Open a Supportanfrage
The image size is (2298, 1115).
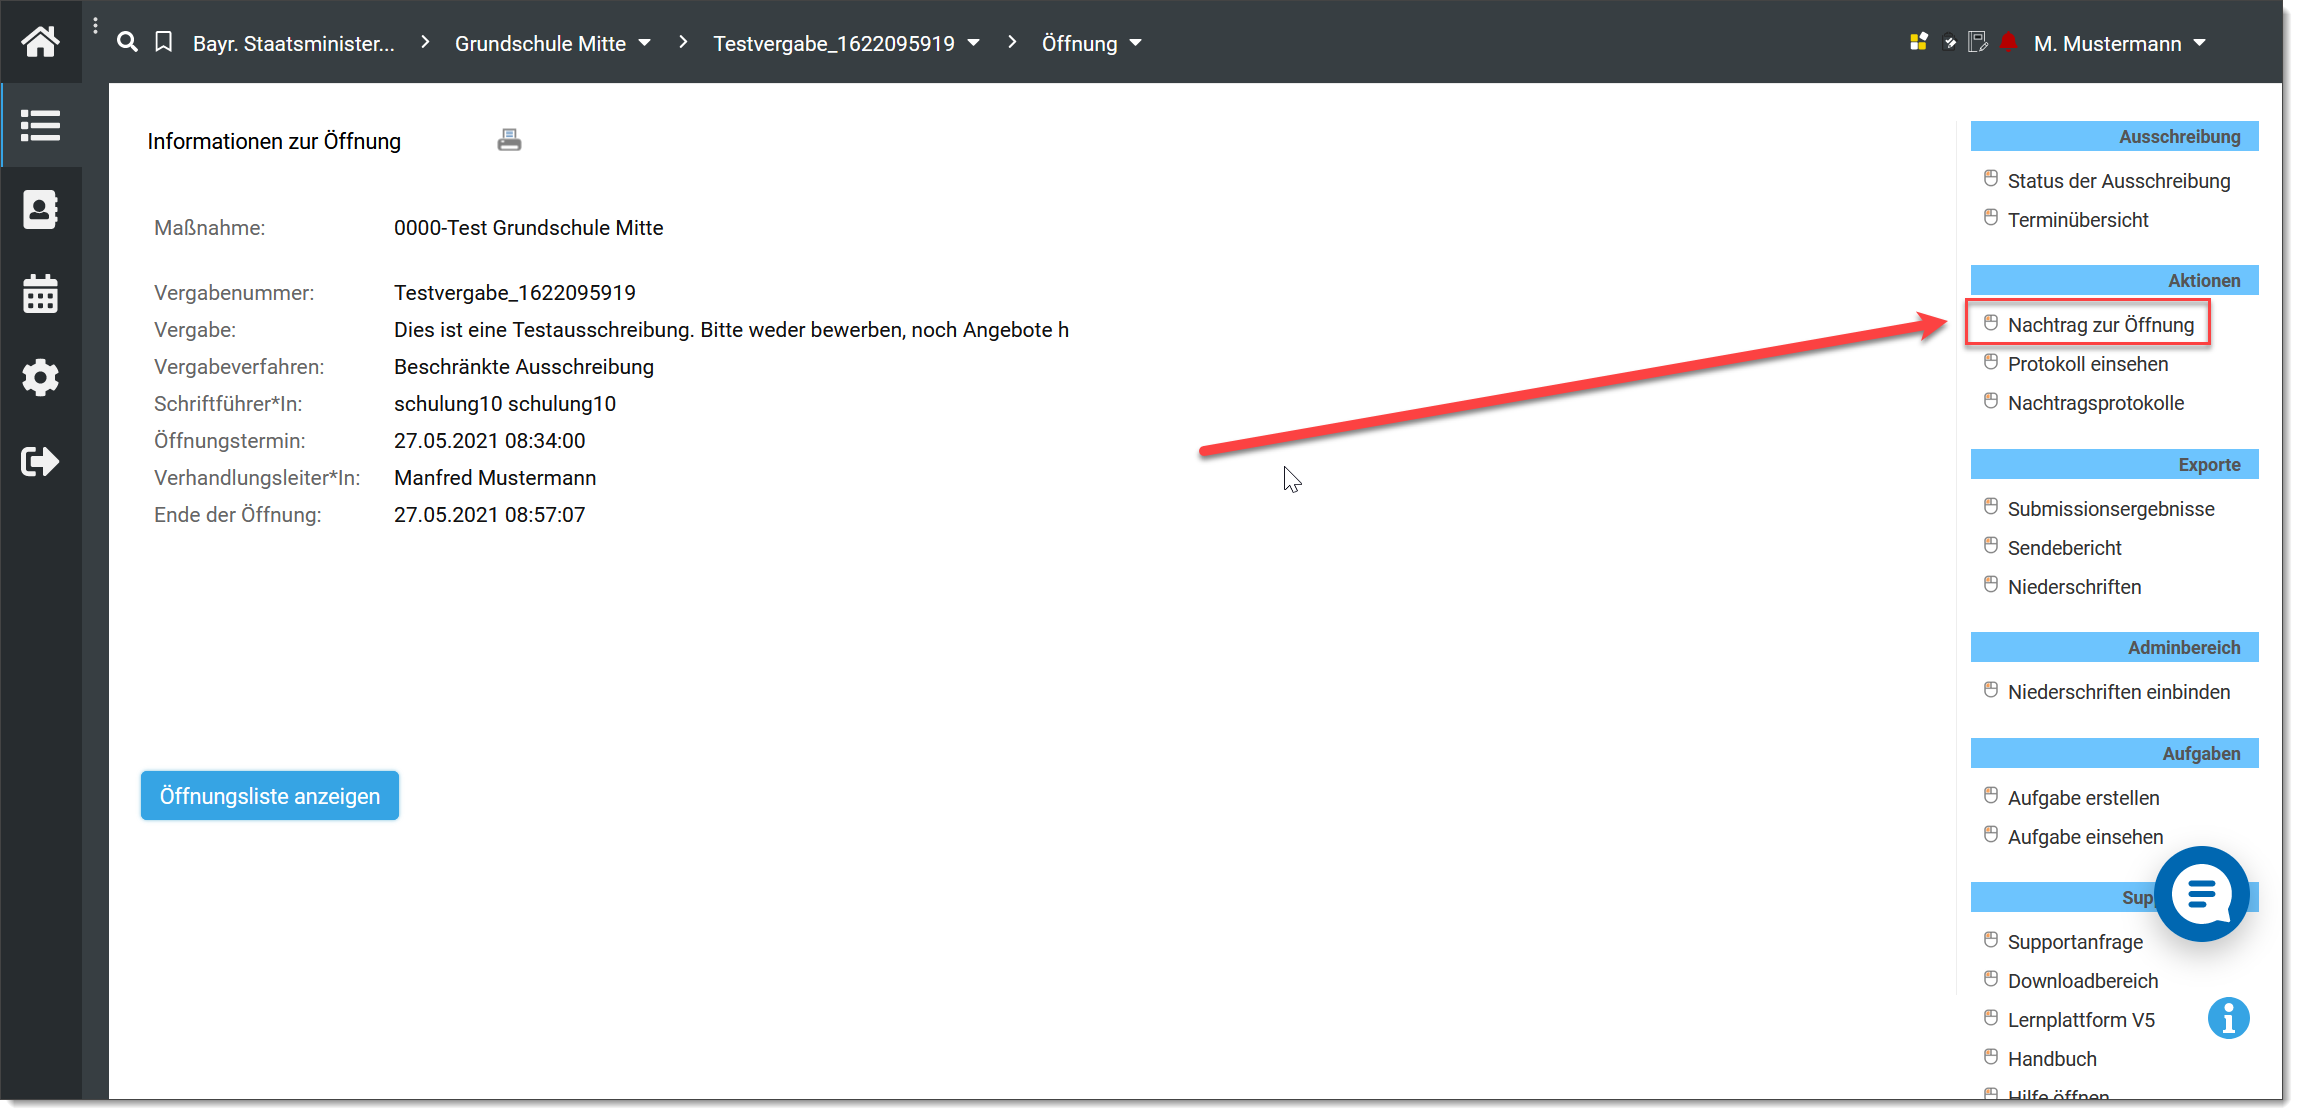click(2075, 942)
